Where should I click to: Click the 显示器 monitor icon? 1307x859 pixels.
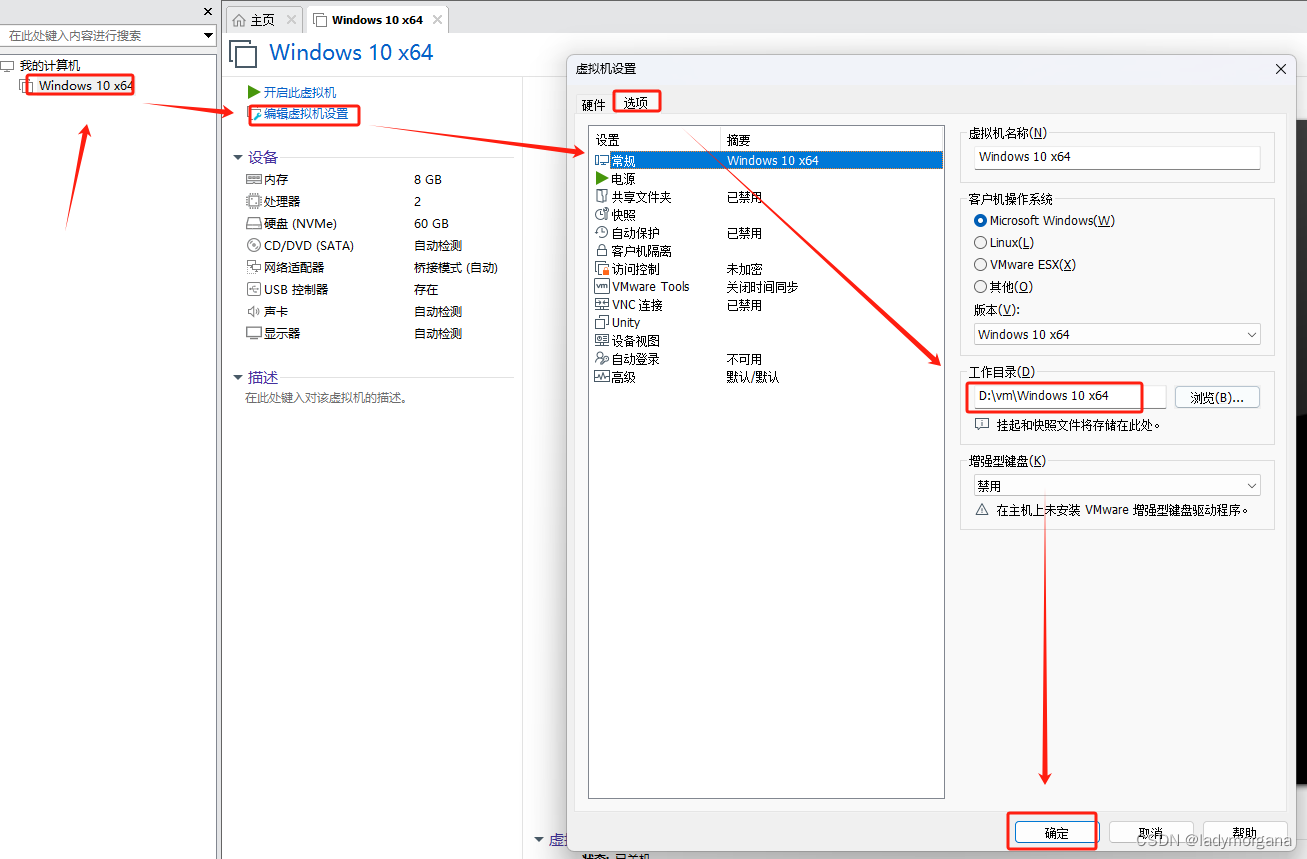(x=253, y=333)
